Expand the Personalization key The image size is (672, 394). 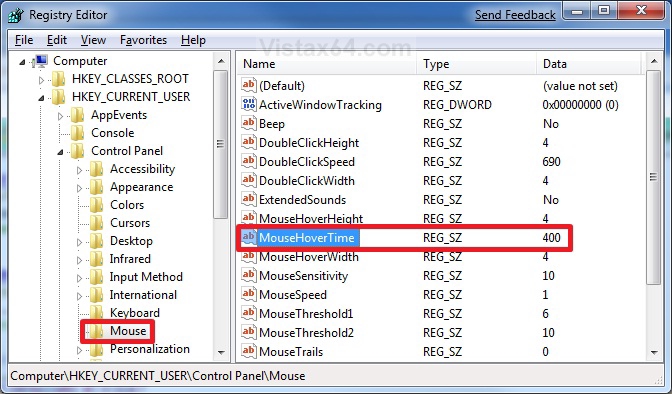click(79, 350)
